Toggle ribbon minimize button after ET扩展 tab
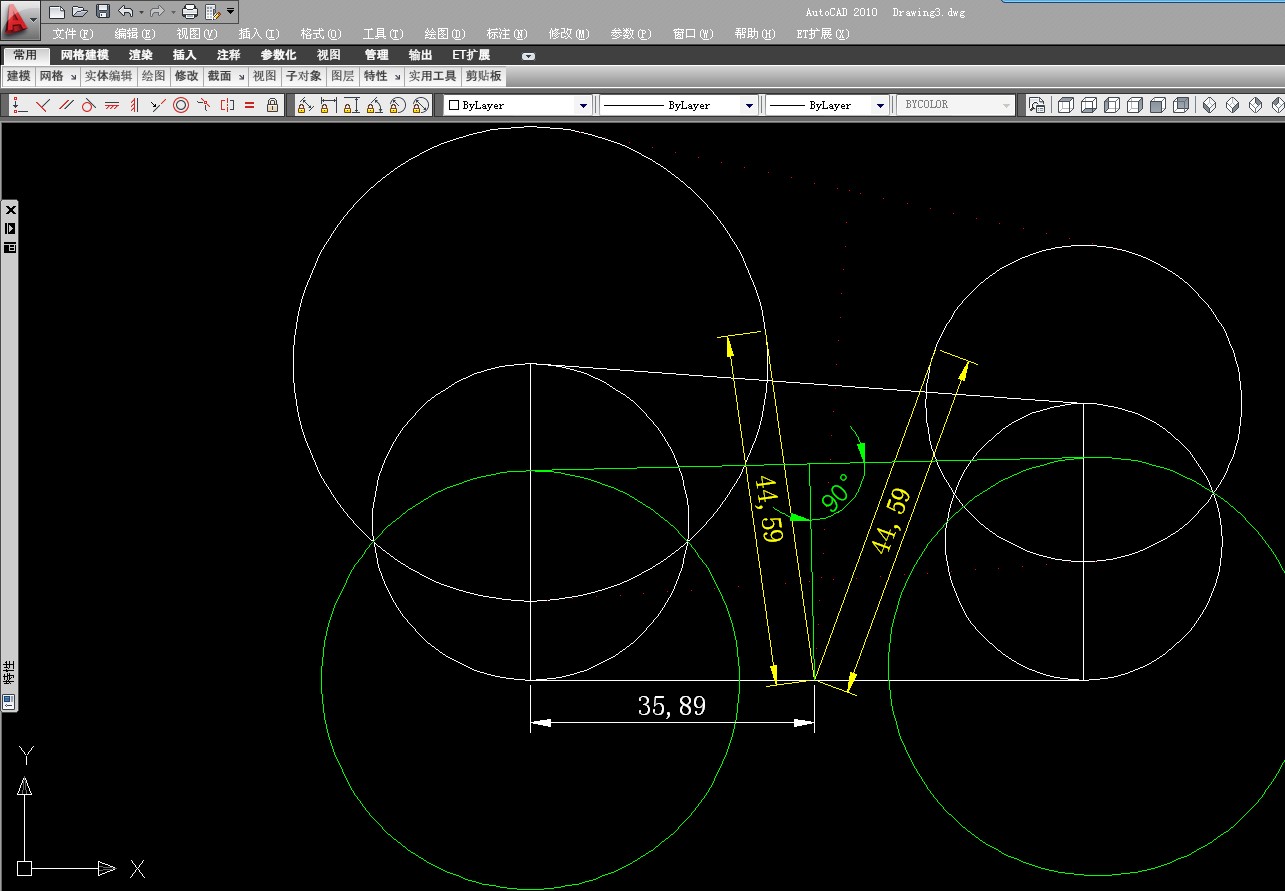Screen dimensions: 1285x891 [x=529, y=56]
